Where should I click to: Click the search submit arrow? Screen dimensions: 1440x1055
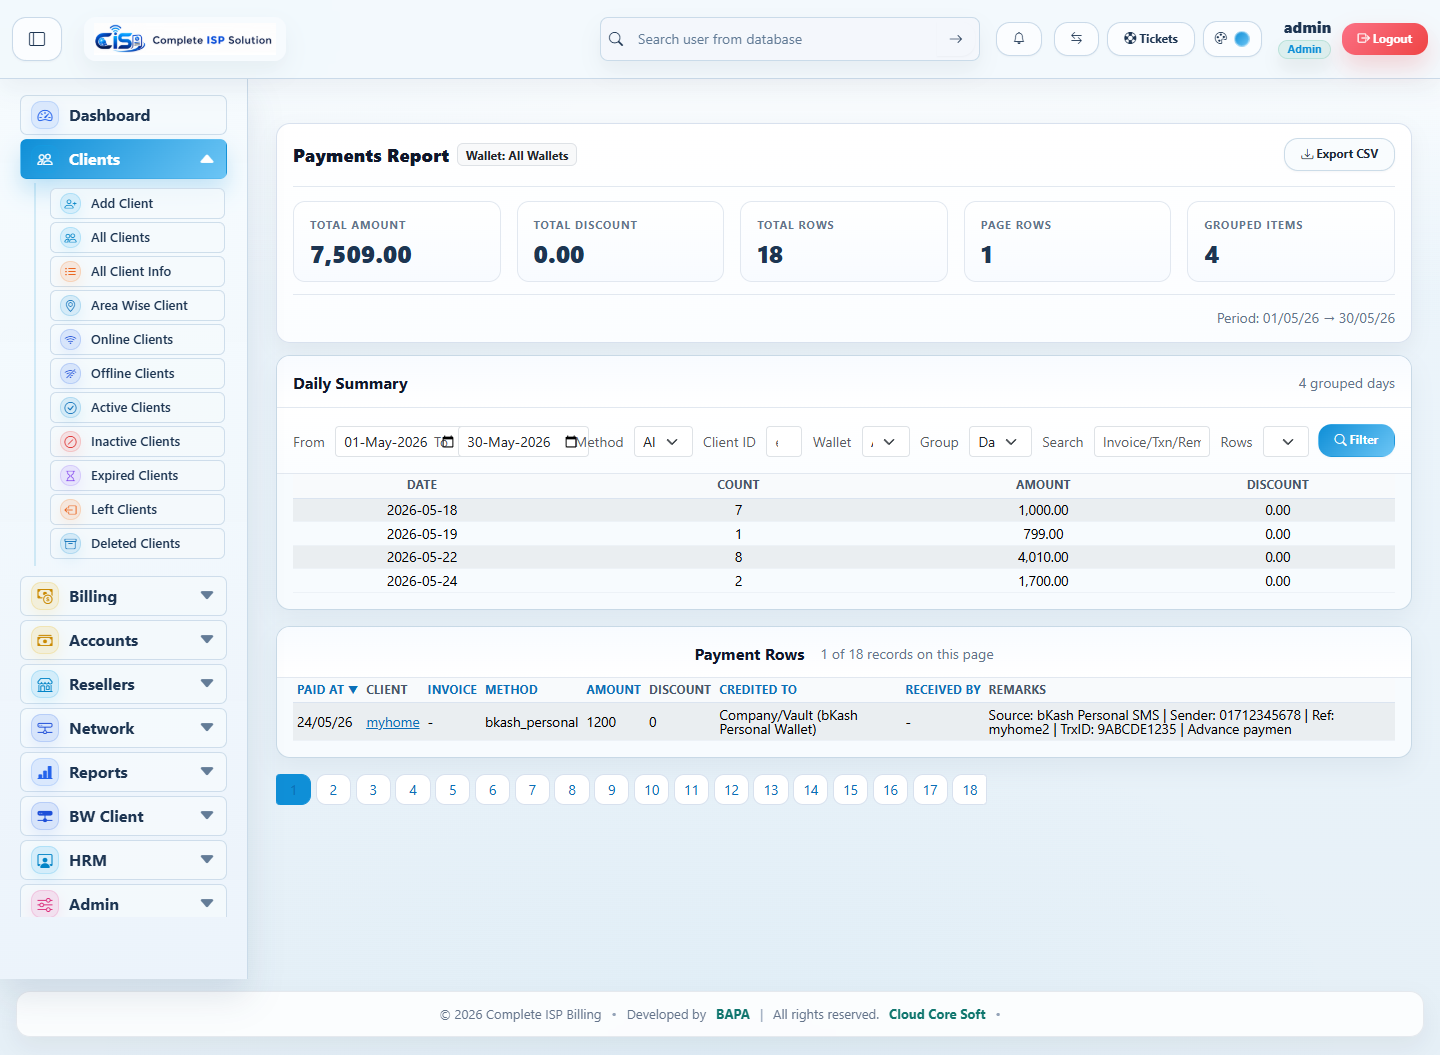click(x=956, y=39)
